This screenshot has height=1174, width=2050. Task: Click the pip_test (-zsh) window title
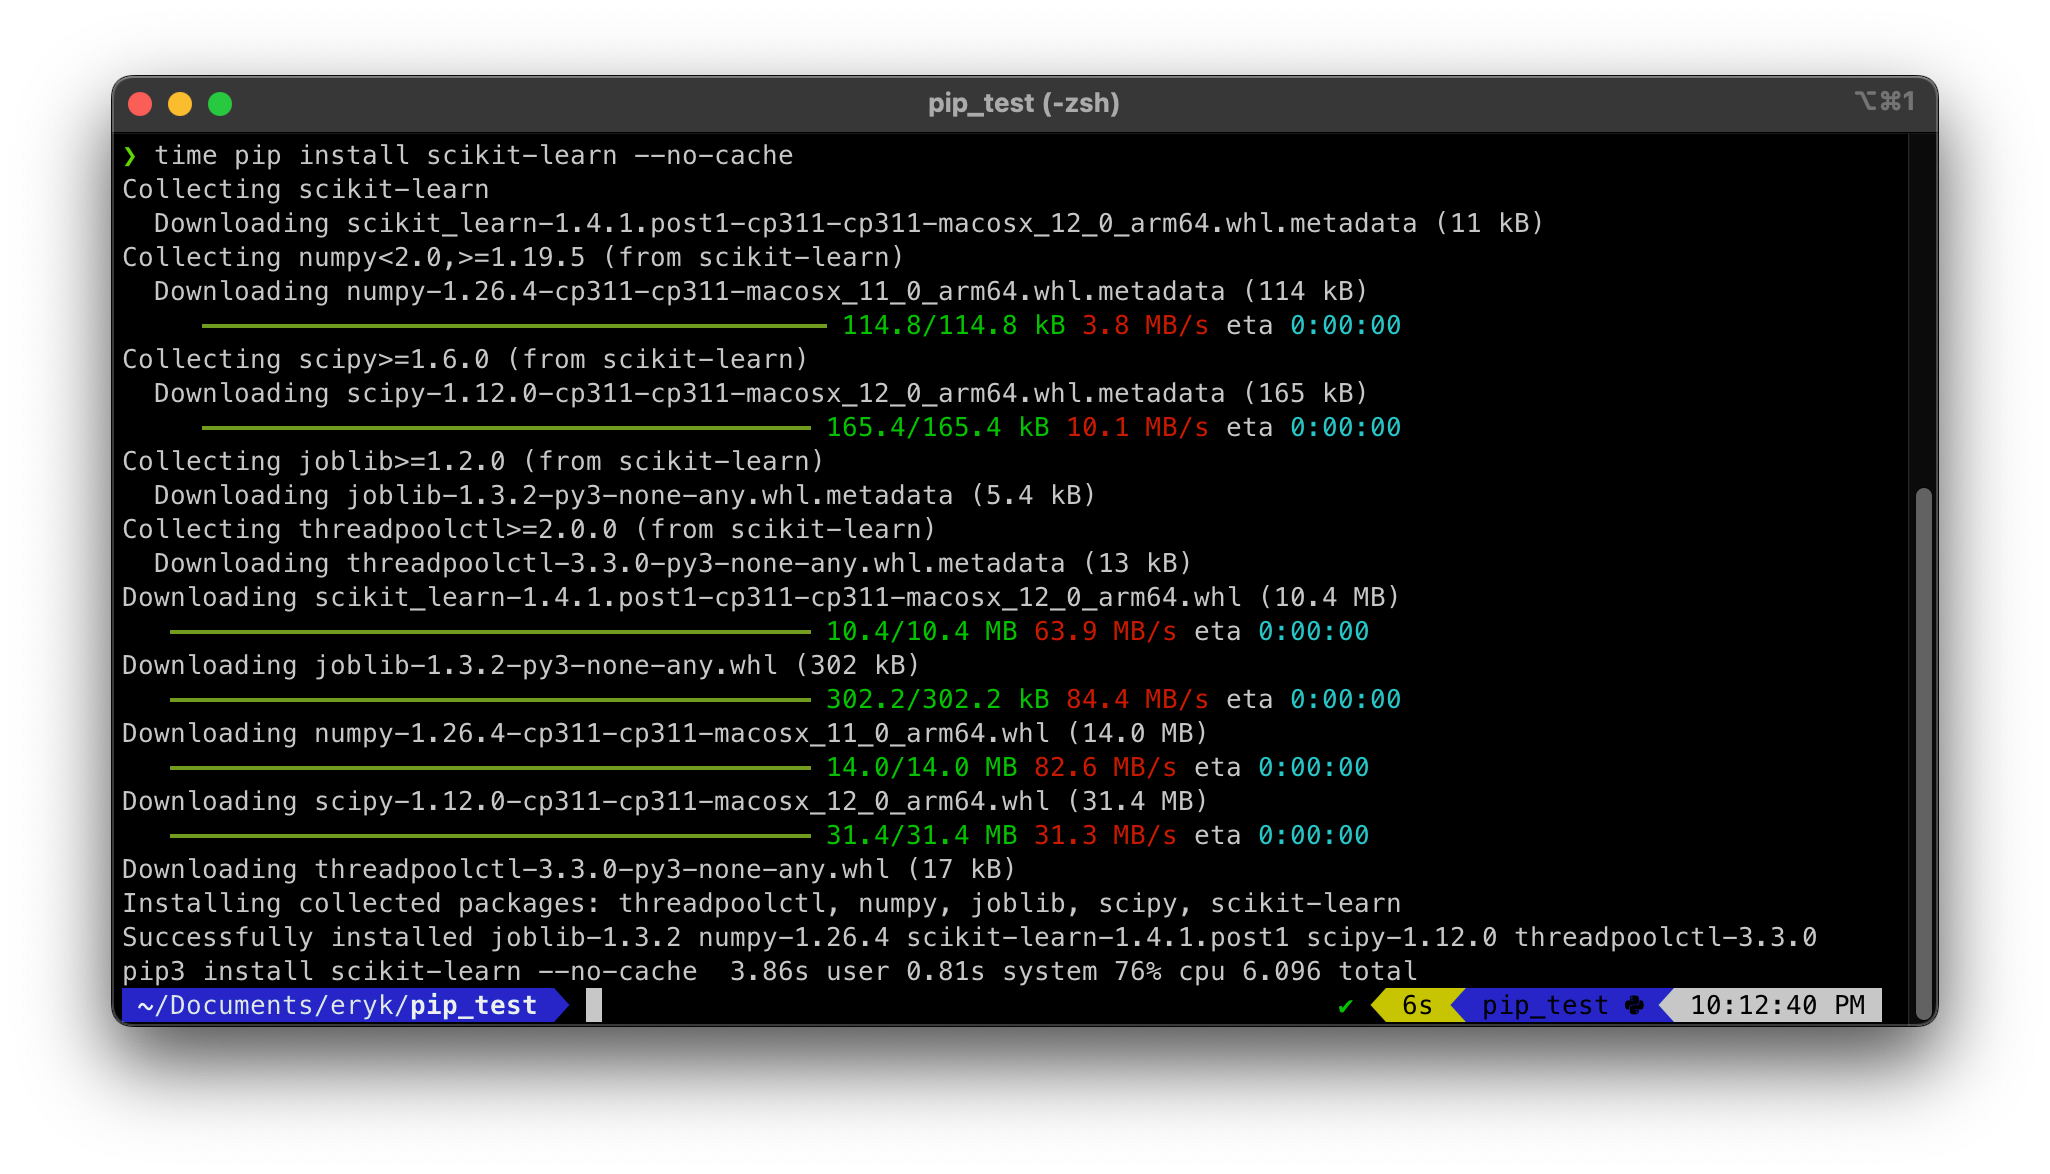tap(1023, 103)
